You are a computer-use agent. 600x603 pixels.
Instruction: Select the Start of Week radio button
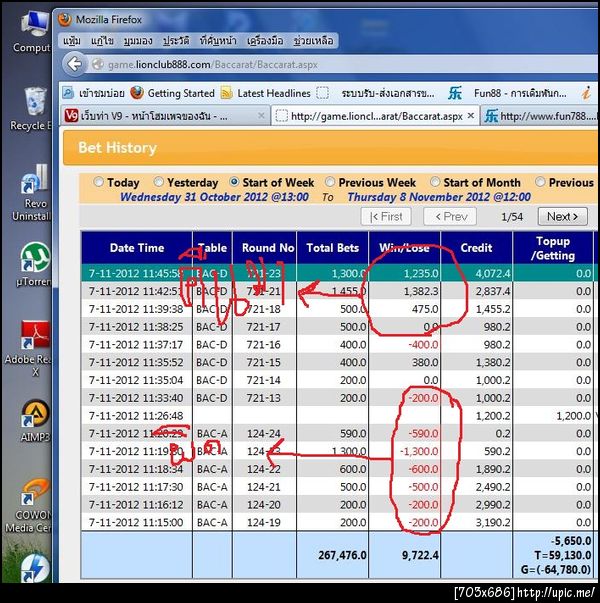[x=234, y=182]
